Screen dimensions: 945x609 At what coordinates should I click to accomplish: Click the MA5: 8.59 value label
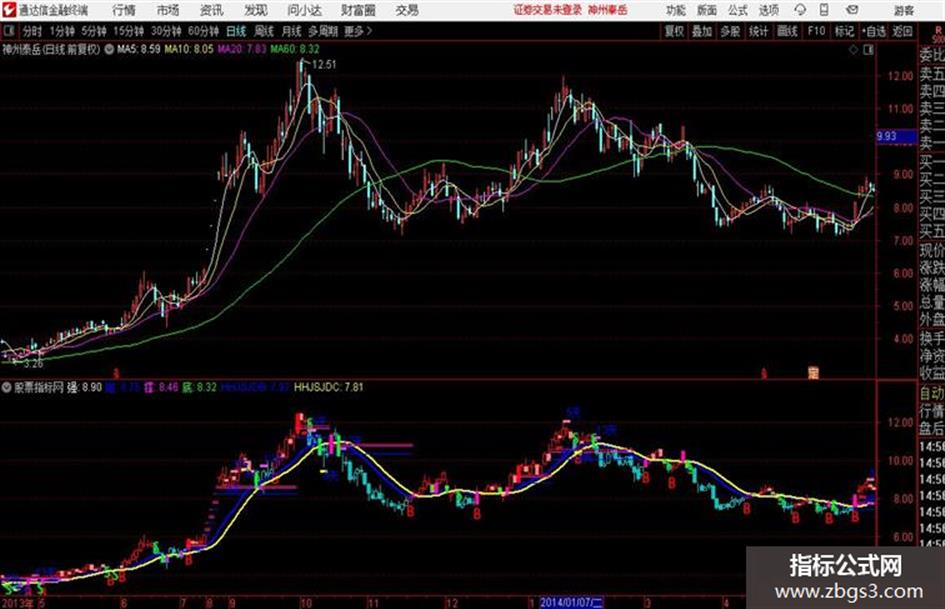click(139, 49)
